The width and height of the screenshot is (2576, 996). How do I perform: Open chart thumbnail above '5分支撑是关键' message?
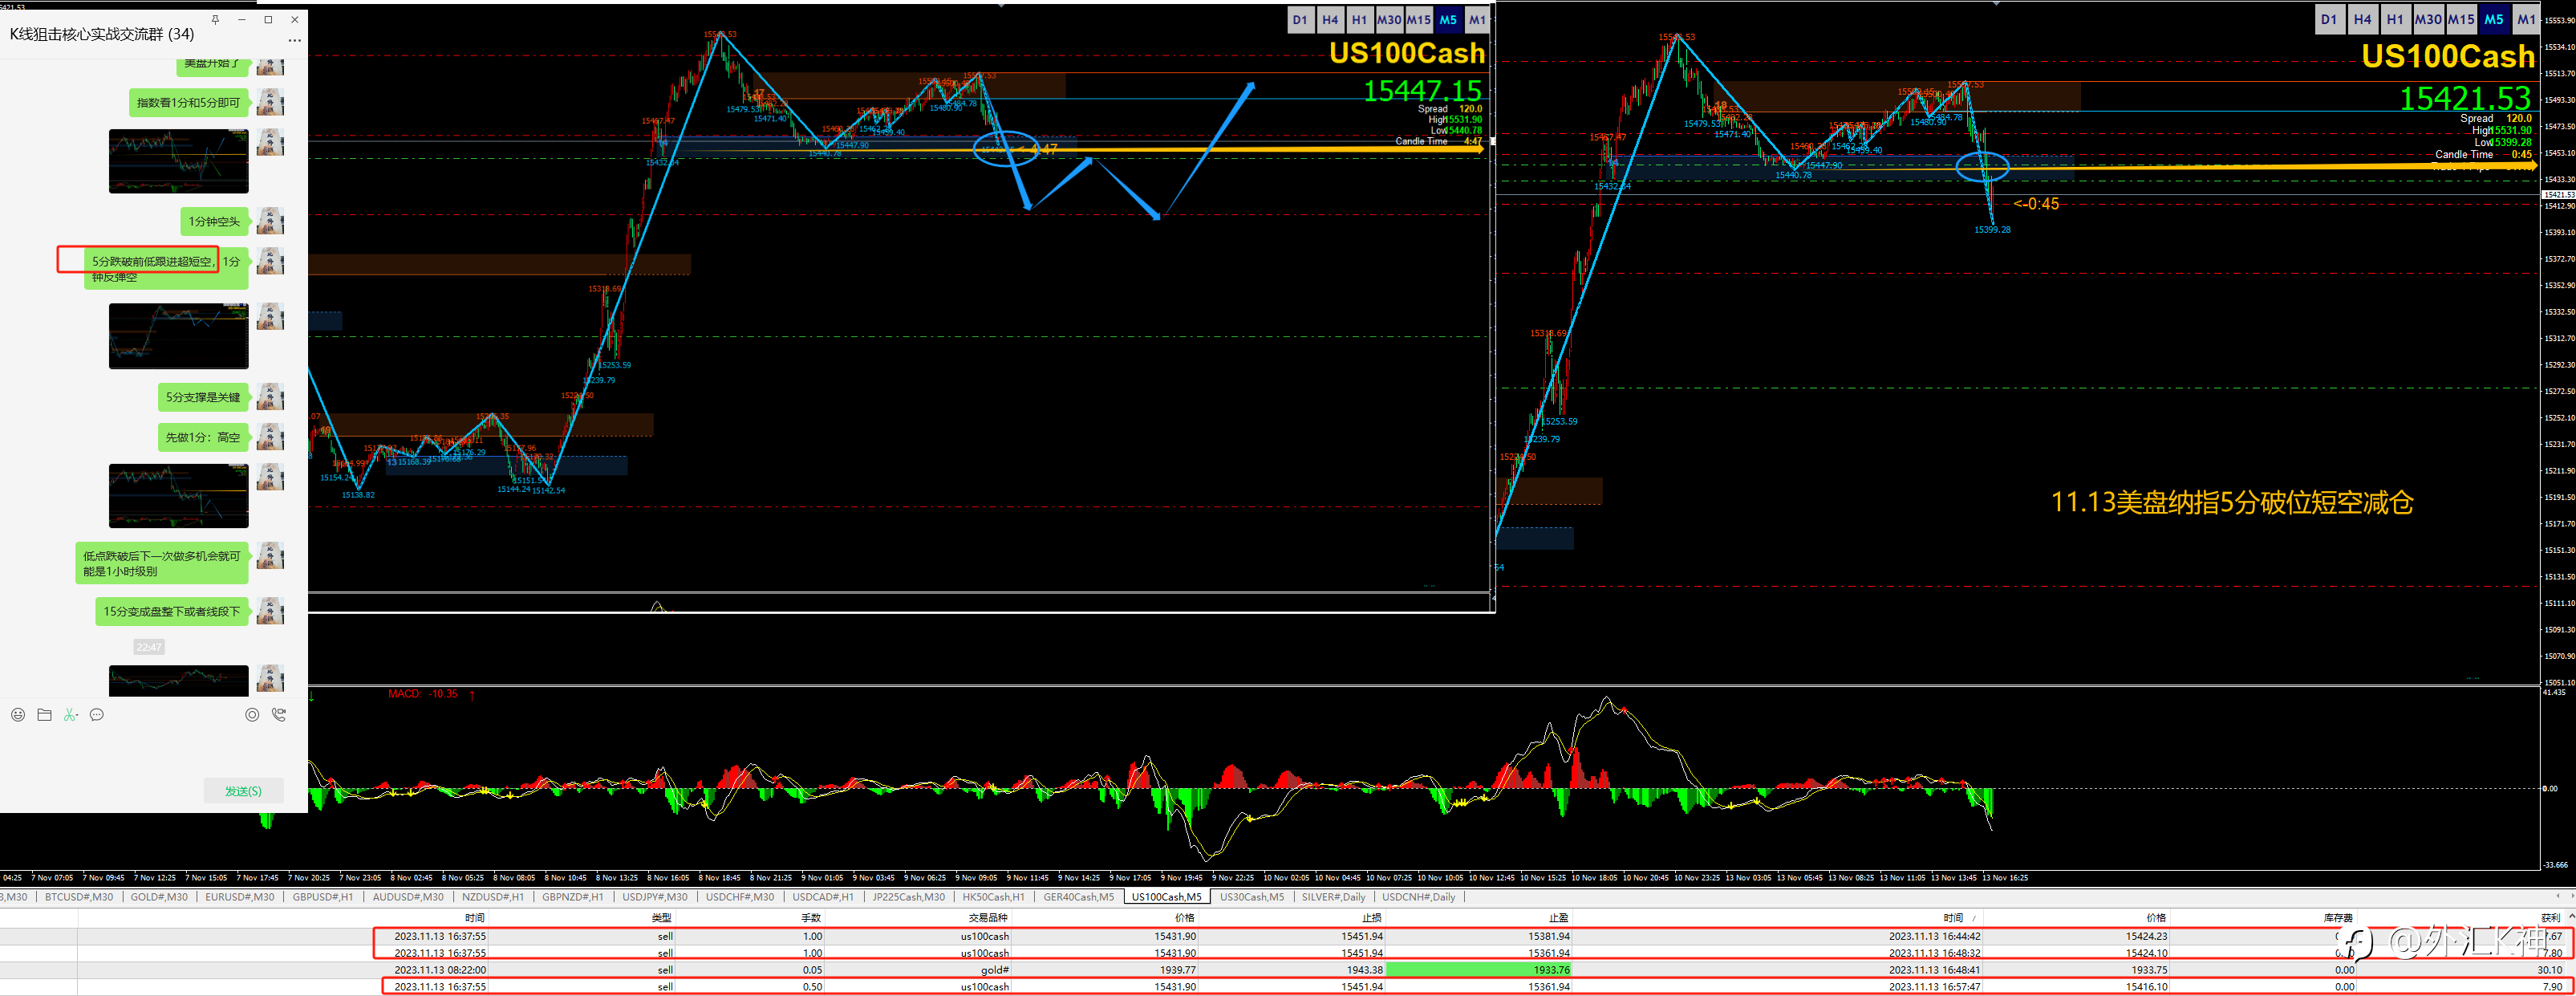(179, 336)
